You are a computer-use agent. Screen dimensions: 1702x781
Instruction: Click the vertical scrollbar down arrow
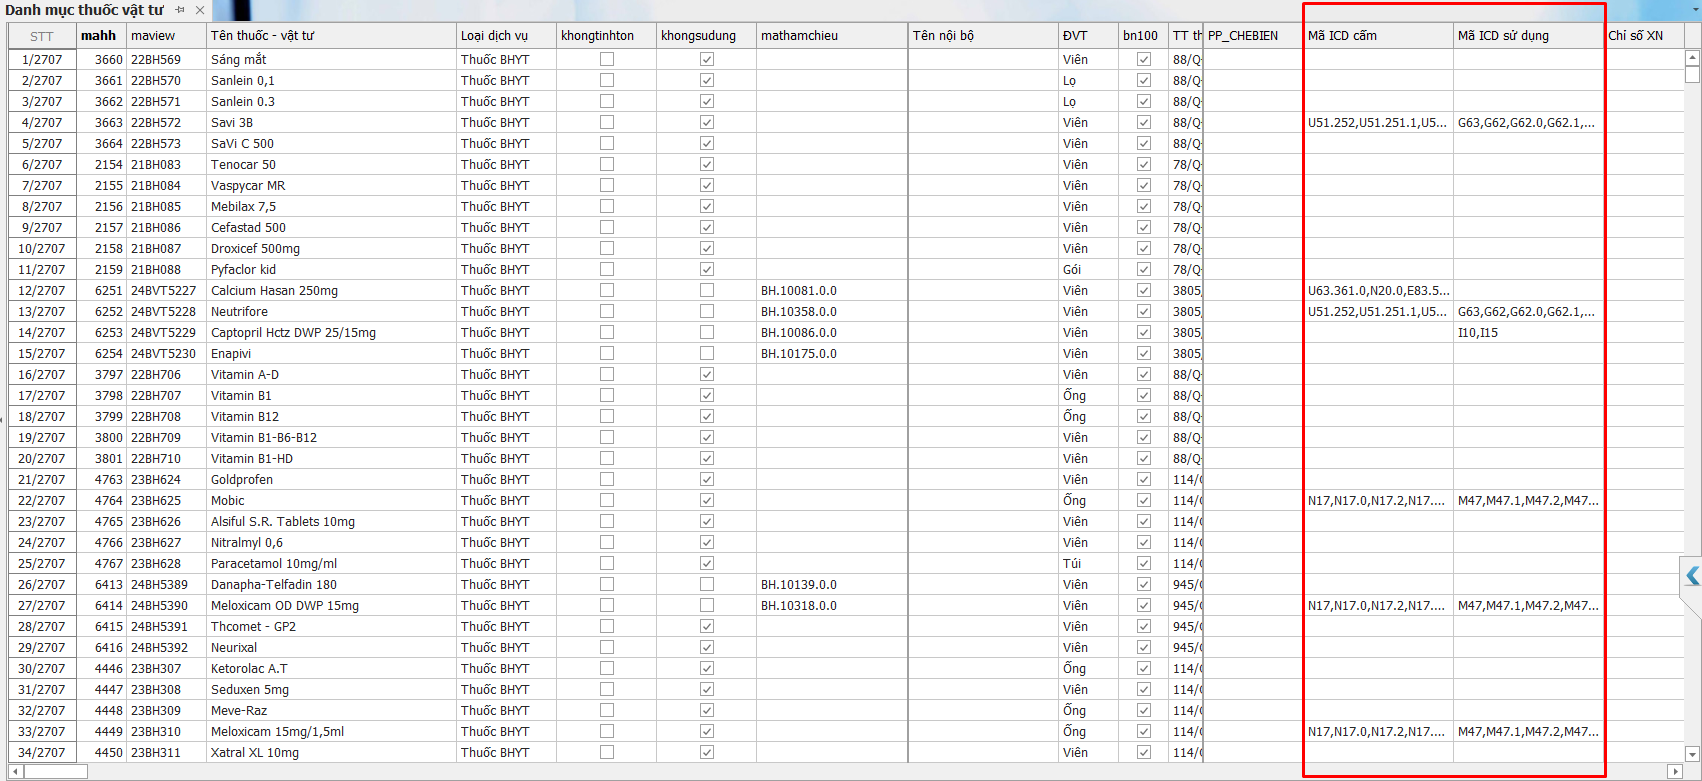coord(1692,754)
